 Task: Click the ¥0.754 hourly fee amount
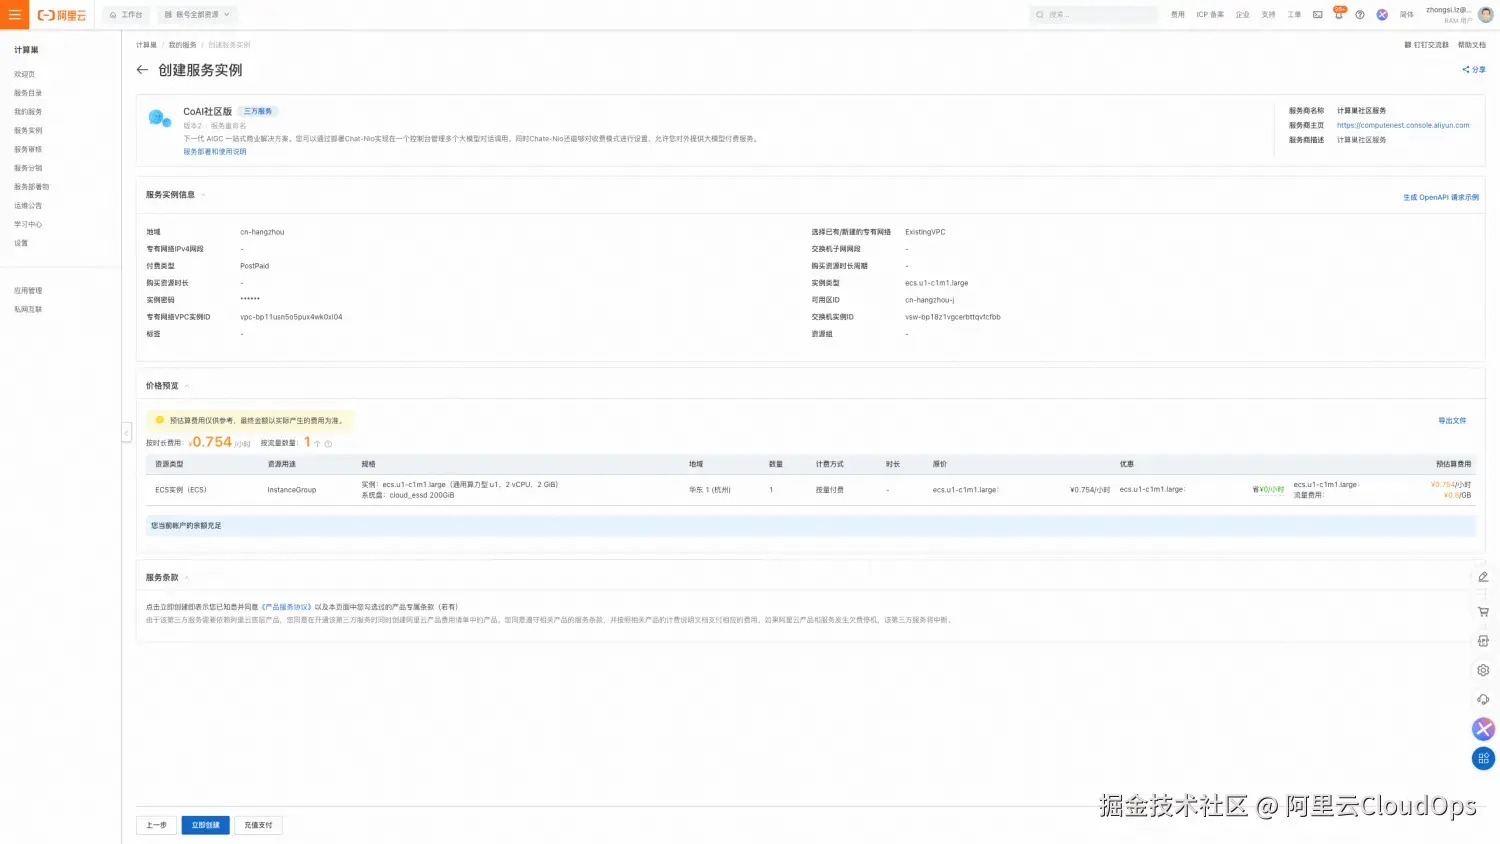click(211, 442)
